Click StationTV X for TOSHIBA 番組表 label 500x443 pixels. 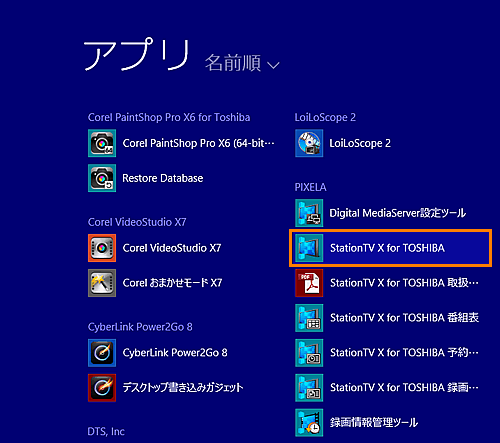(404, 318)
